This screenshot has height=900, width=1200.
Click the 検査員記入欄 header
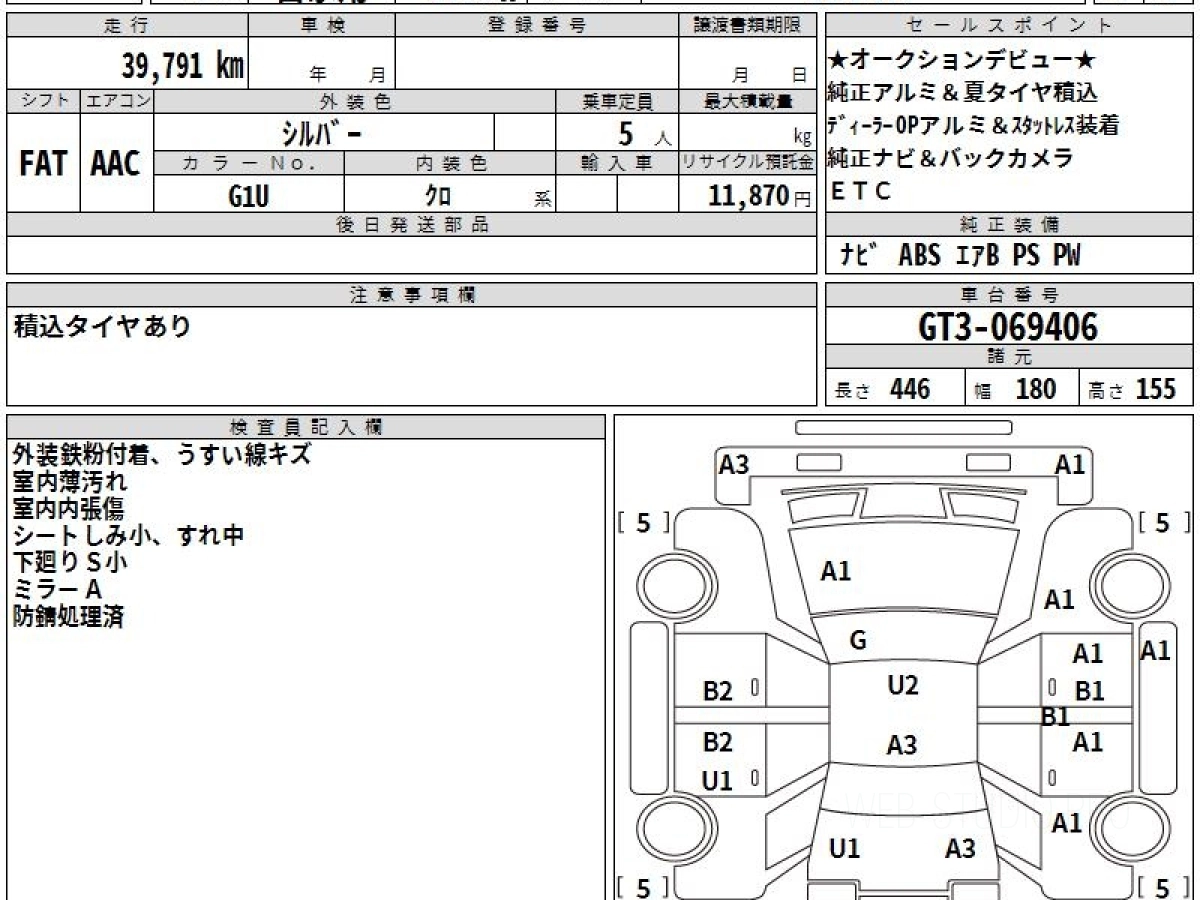[306, 427]
